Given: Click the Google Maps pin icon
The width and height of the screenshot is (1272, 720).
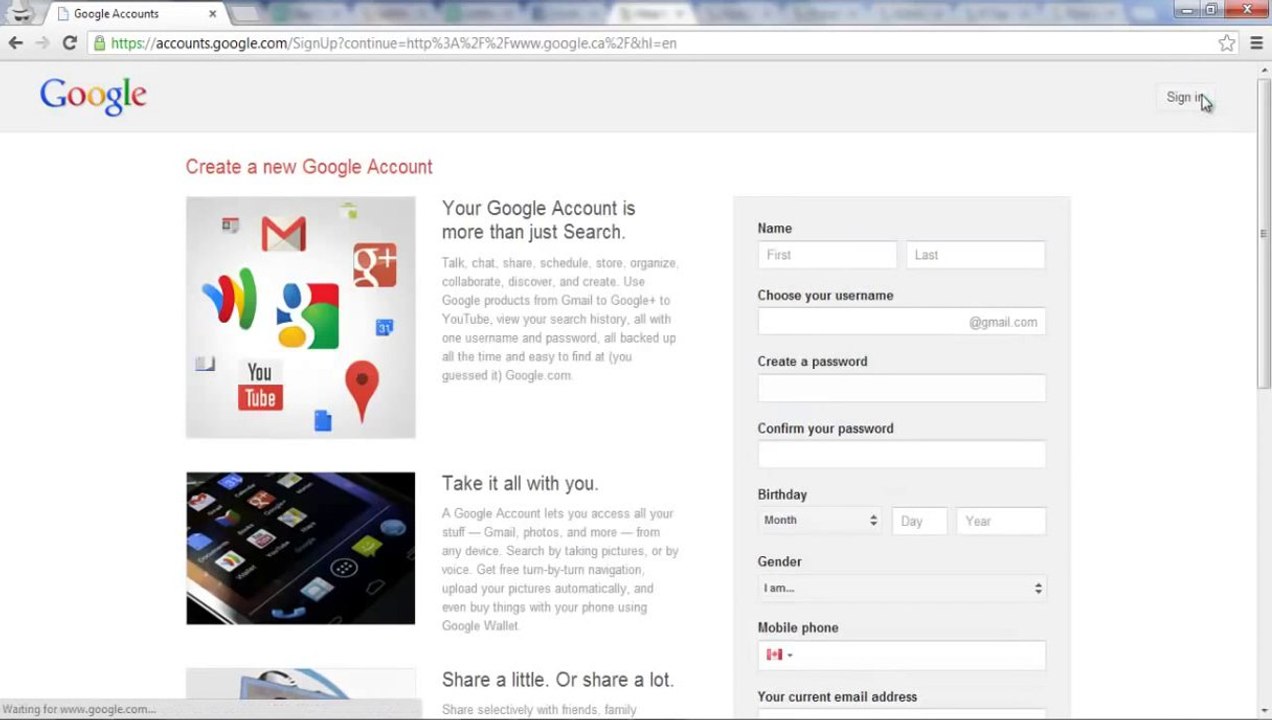Looking at the screenshot, I should pos(362,390).
